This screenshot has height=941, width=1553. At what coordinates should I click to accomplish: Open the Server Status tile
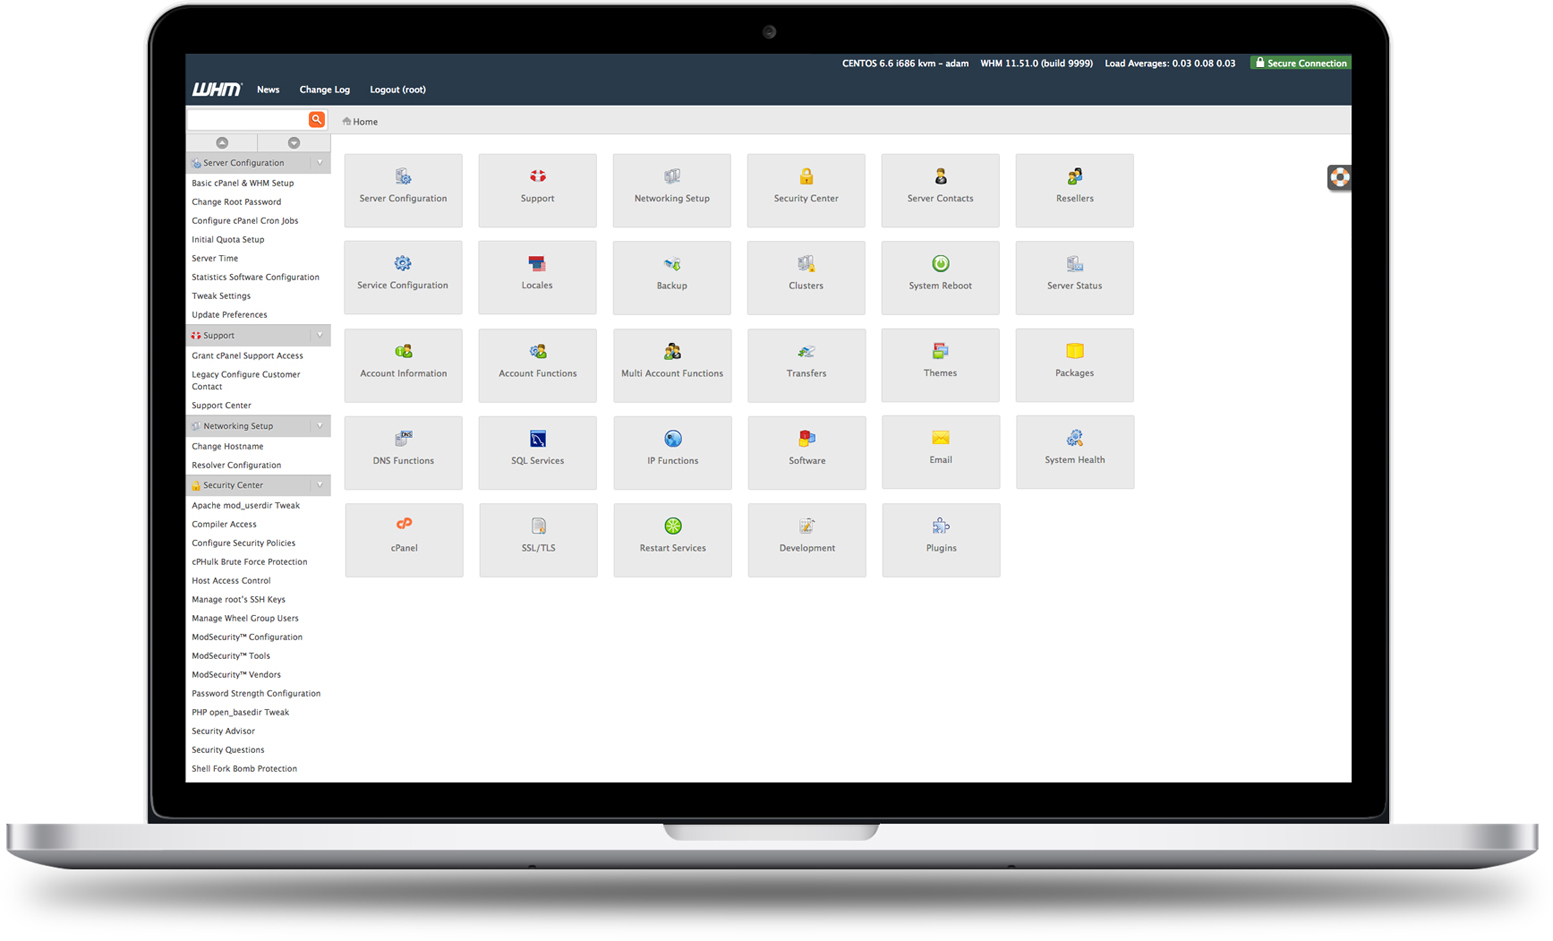(1075, 277)
